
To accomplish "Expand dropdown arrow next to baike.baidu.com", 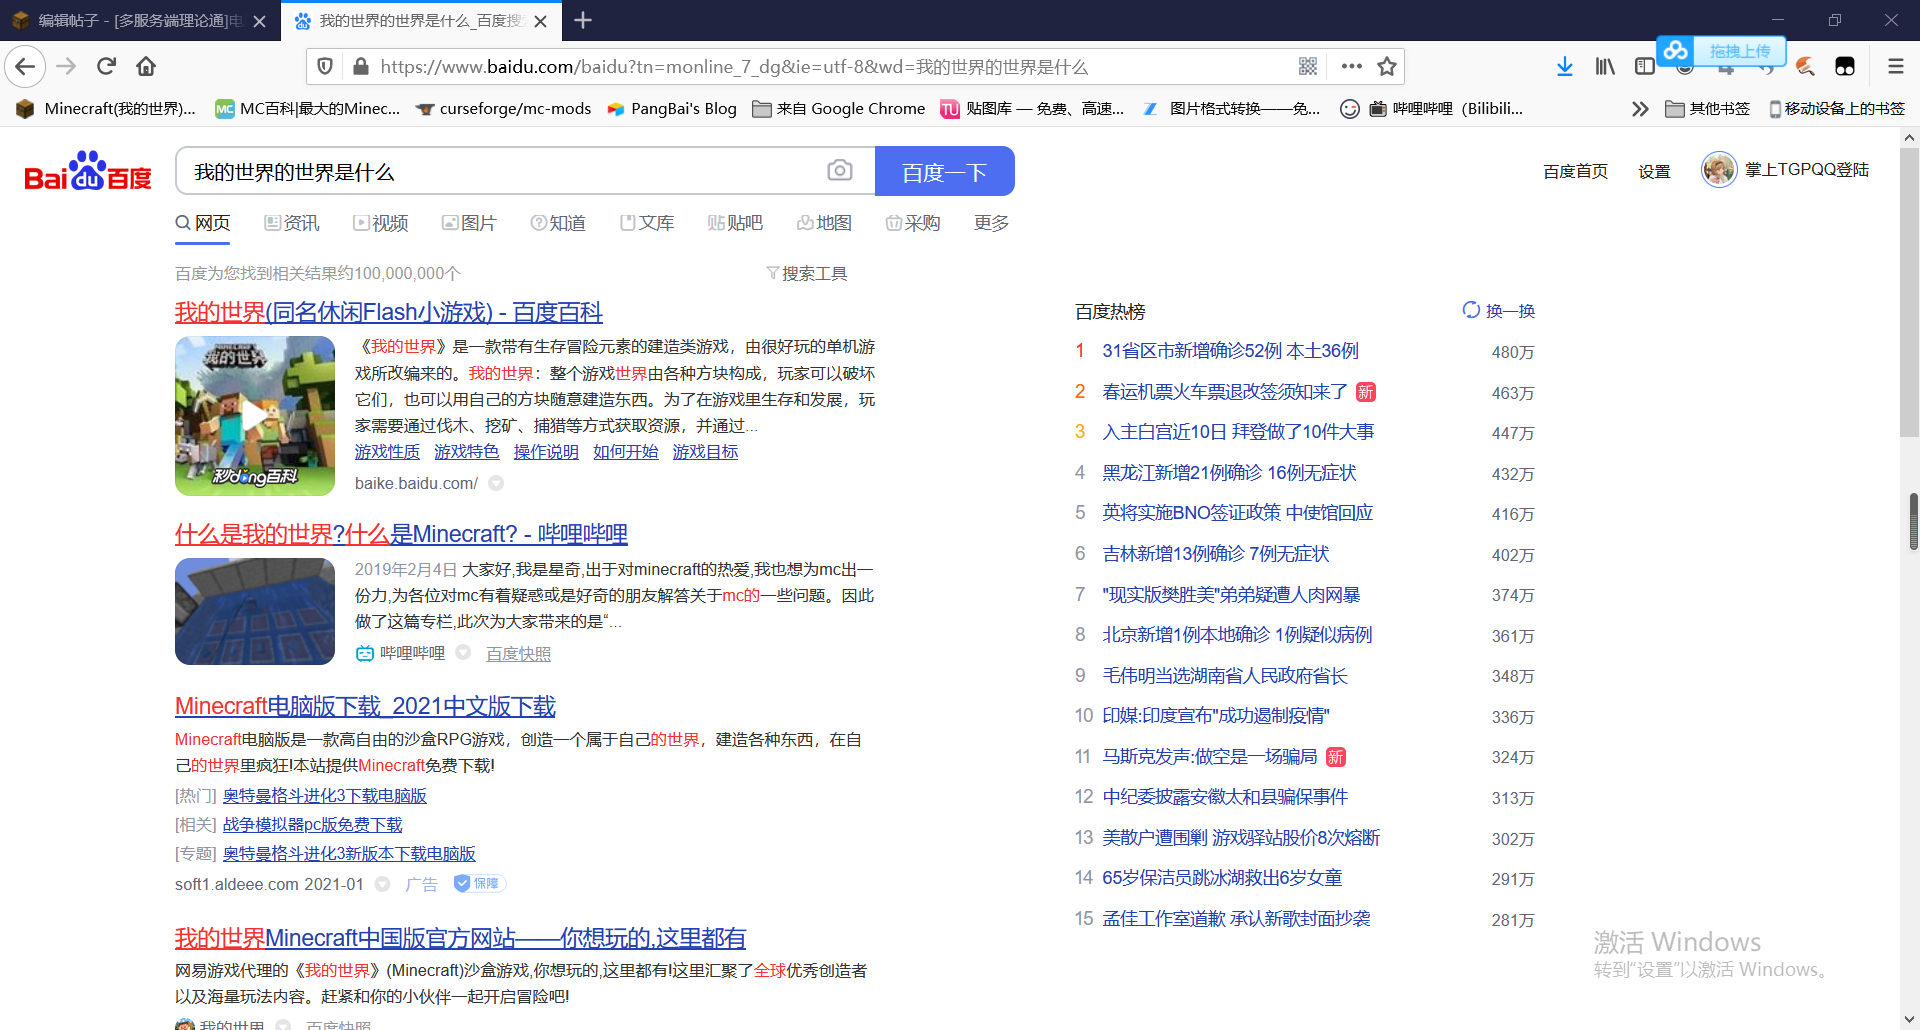I will click(496, 484).
